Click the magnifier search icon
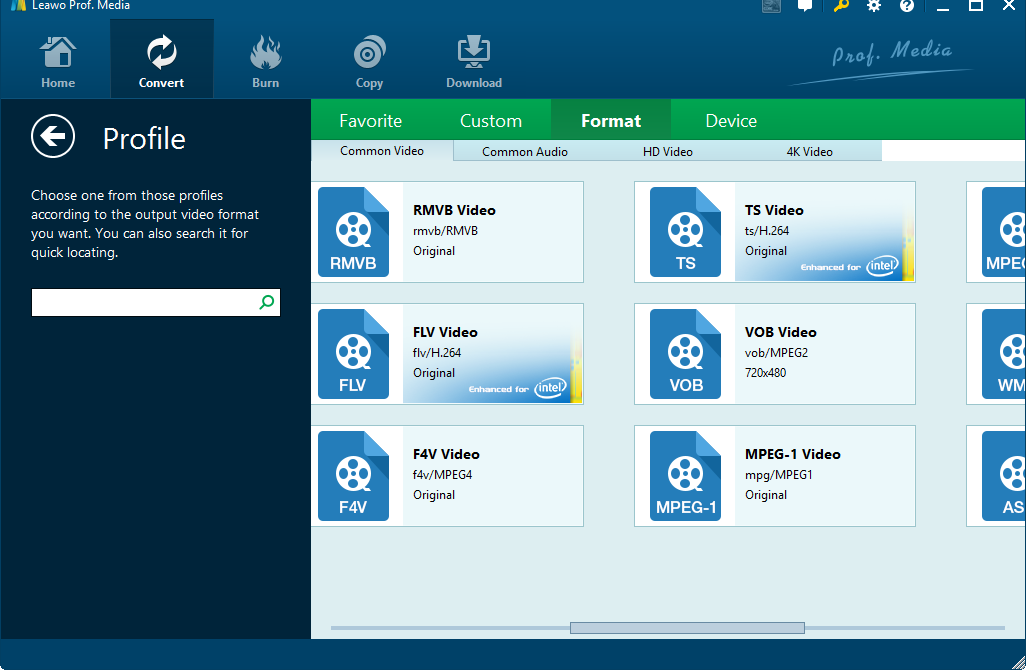Image resolution: width=1026 pixels, height=670 pixels. tap(267, 302)
